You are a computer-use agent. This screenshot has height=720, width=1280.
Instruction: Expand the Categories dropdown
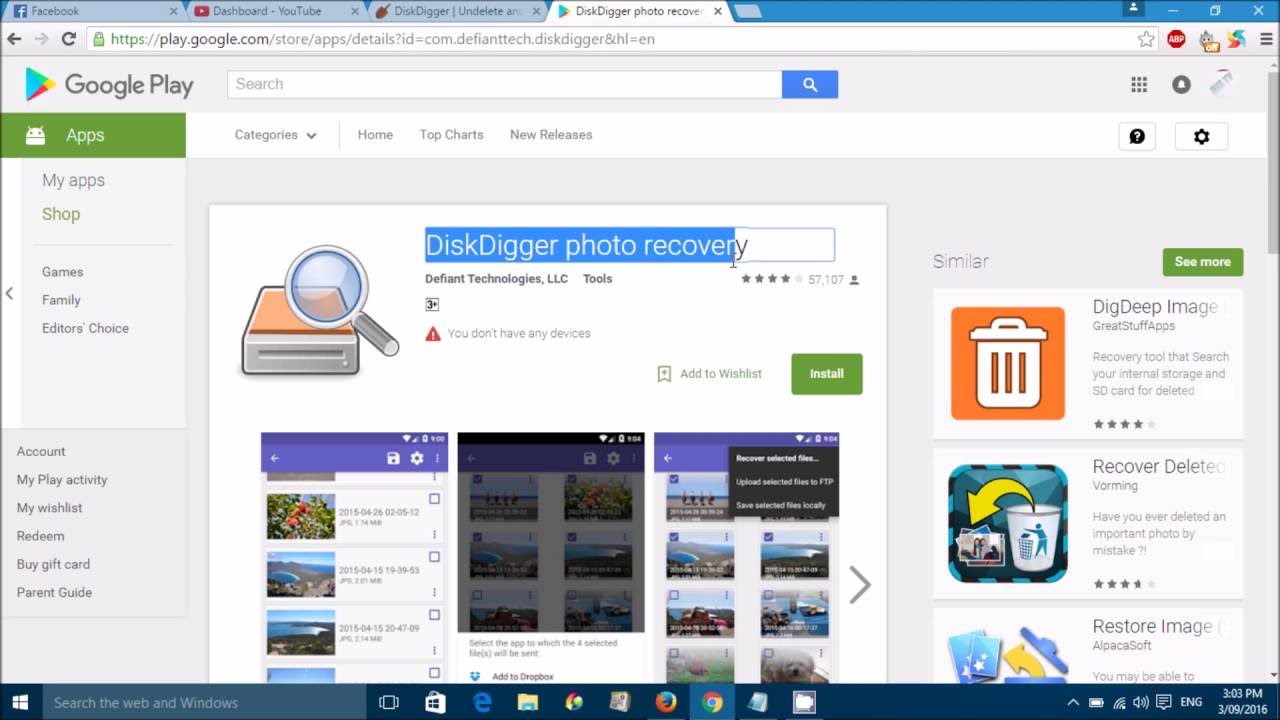pos(276,135)
